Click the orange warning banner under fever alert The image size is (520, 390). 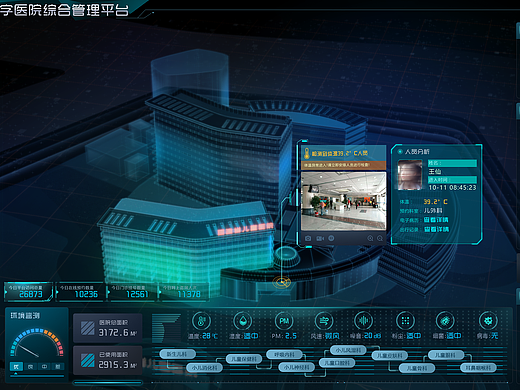[x=343, y=165]
